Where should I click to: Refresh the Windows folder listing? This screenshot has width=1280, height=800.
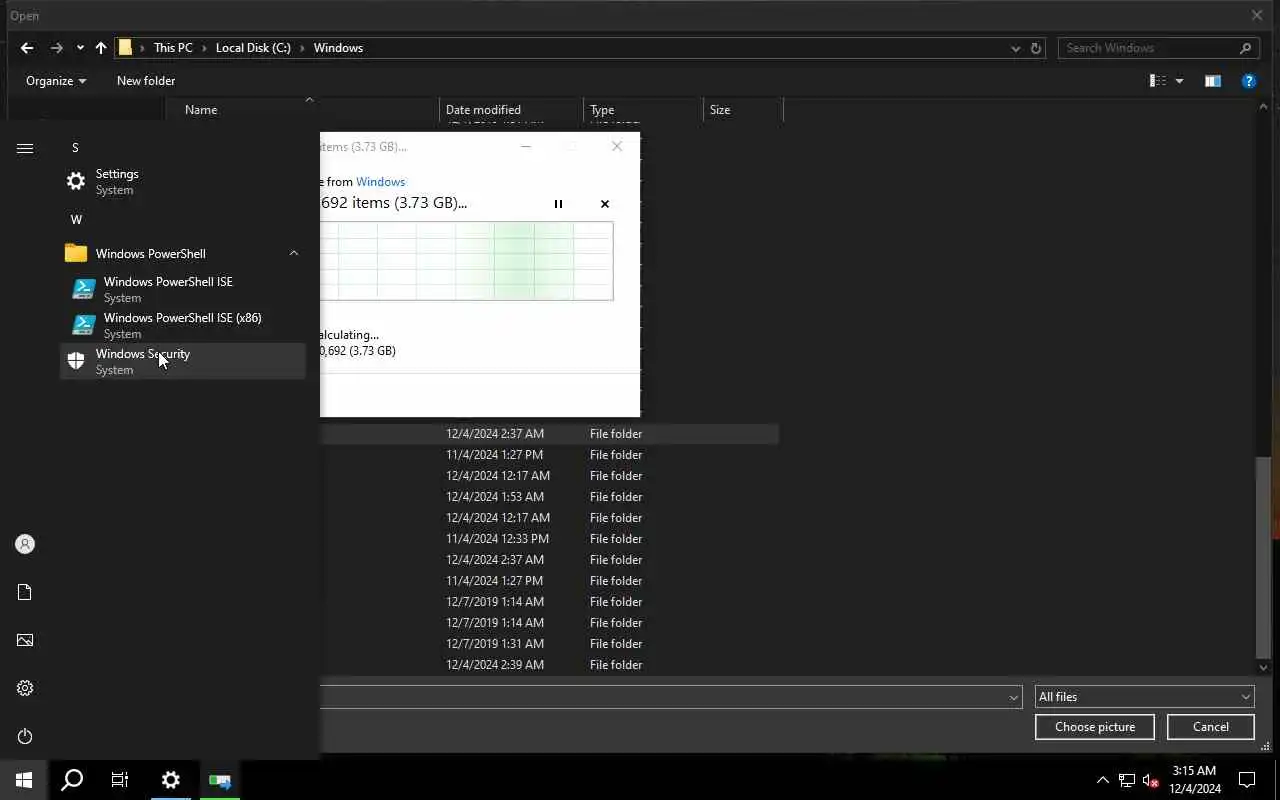1036,48
